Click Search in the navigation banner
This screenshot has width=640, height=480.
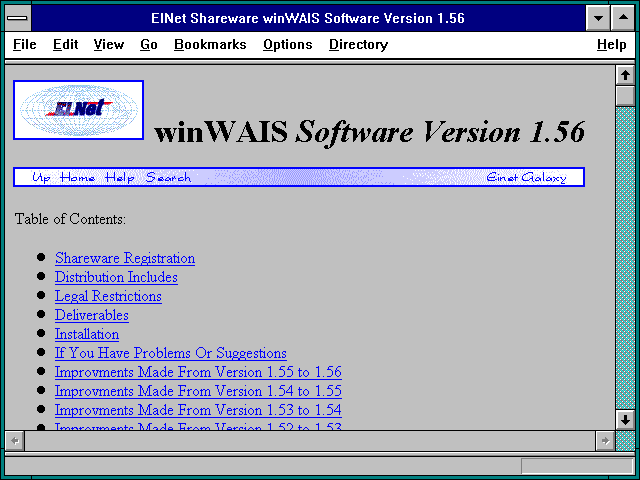coord(168,178)
